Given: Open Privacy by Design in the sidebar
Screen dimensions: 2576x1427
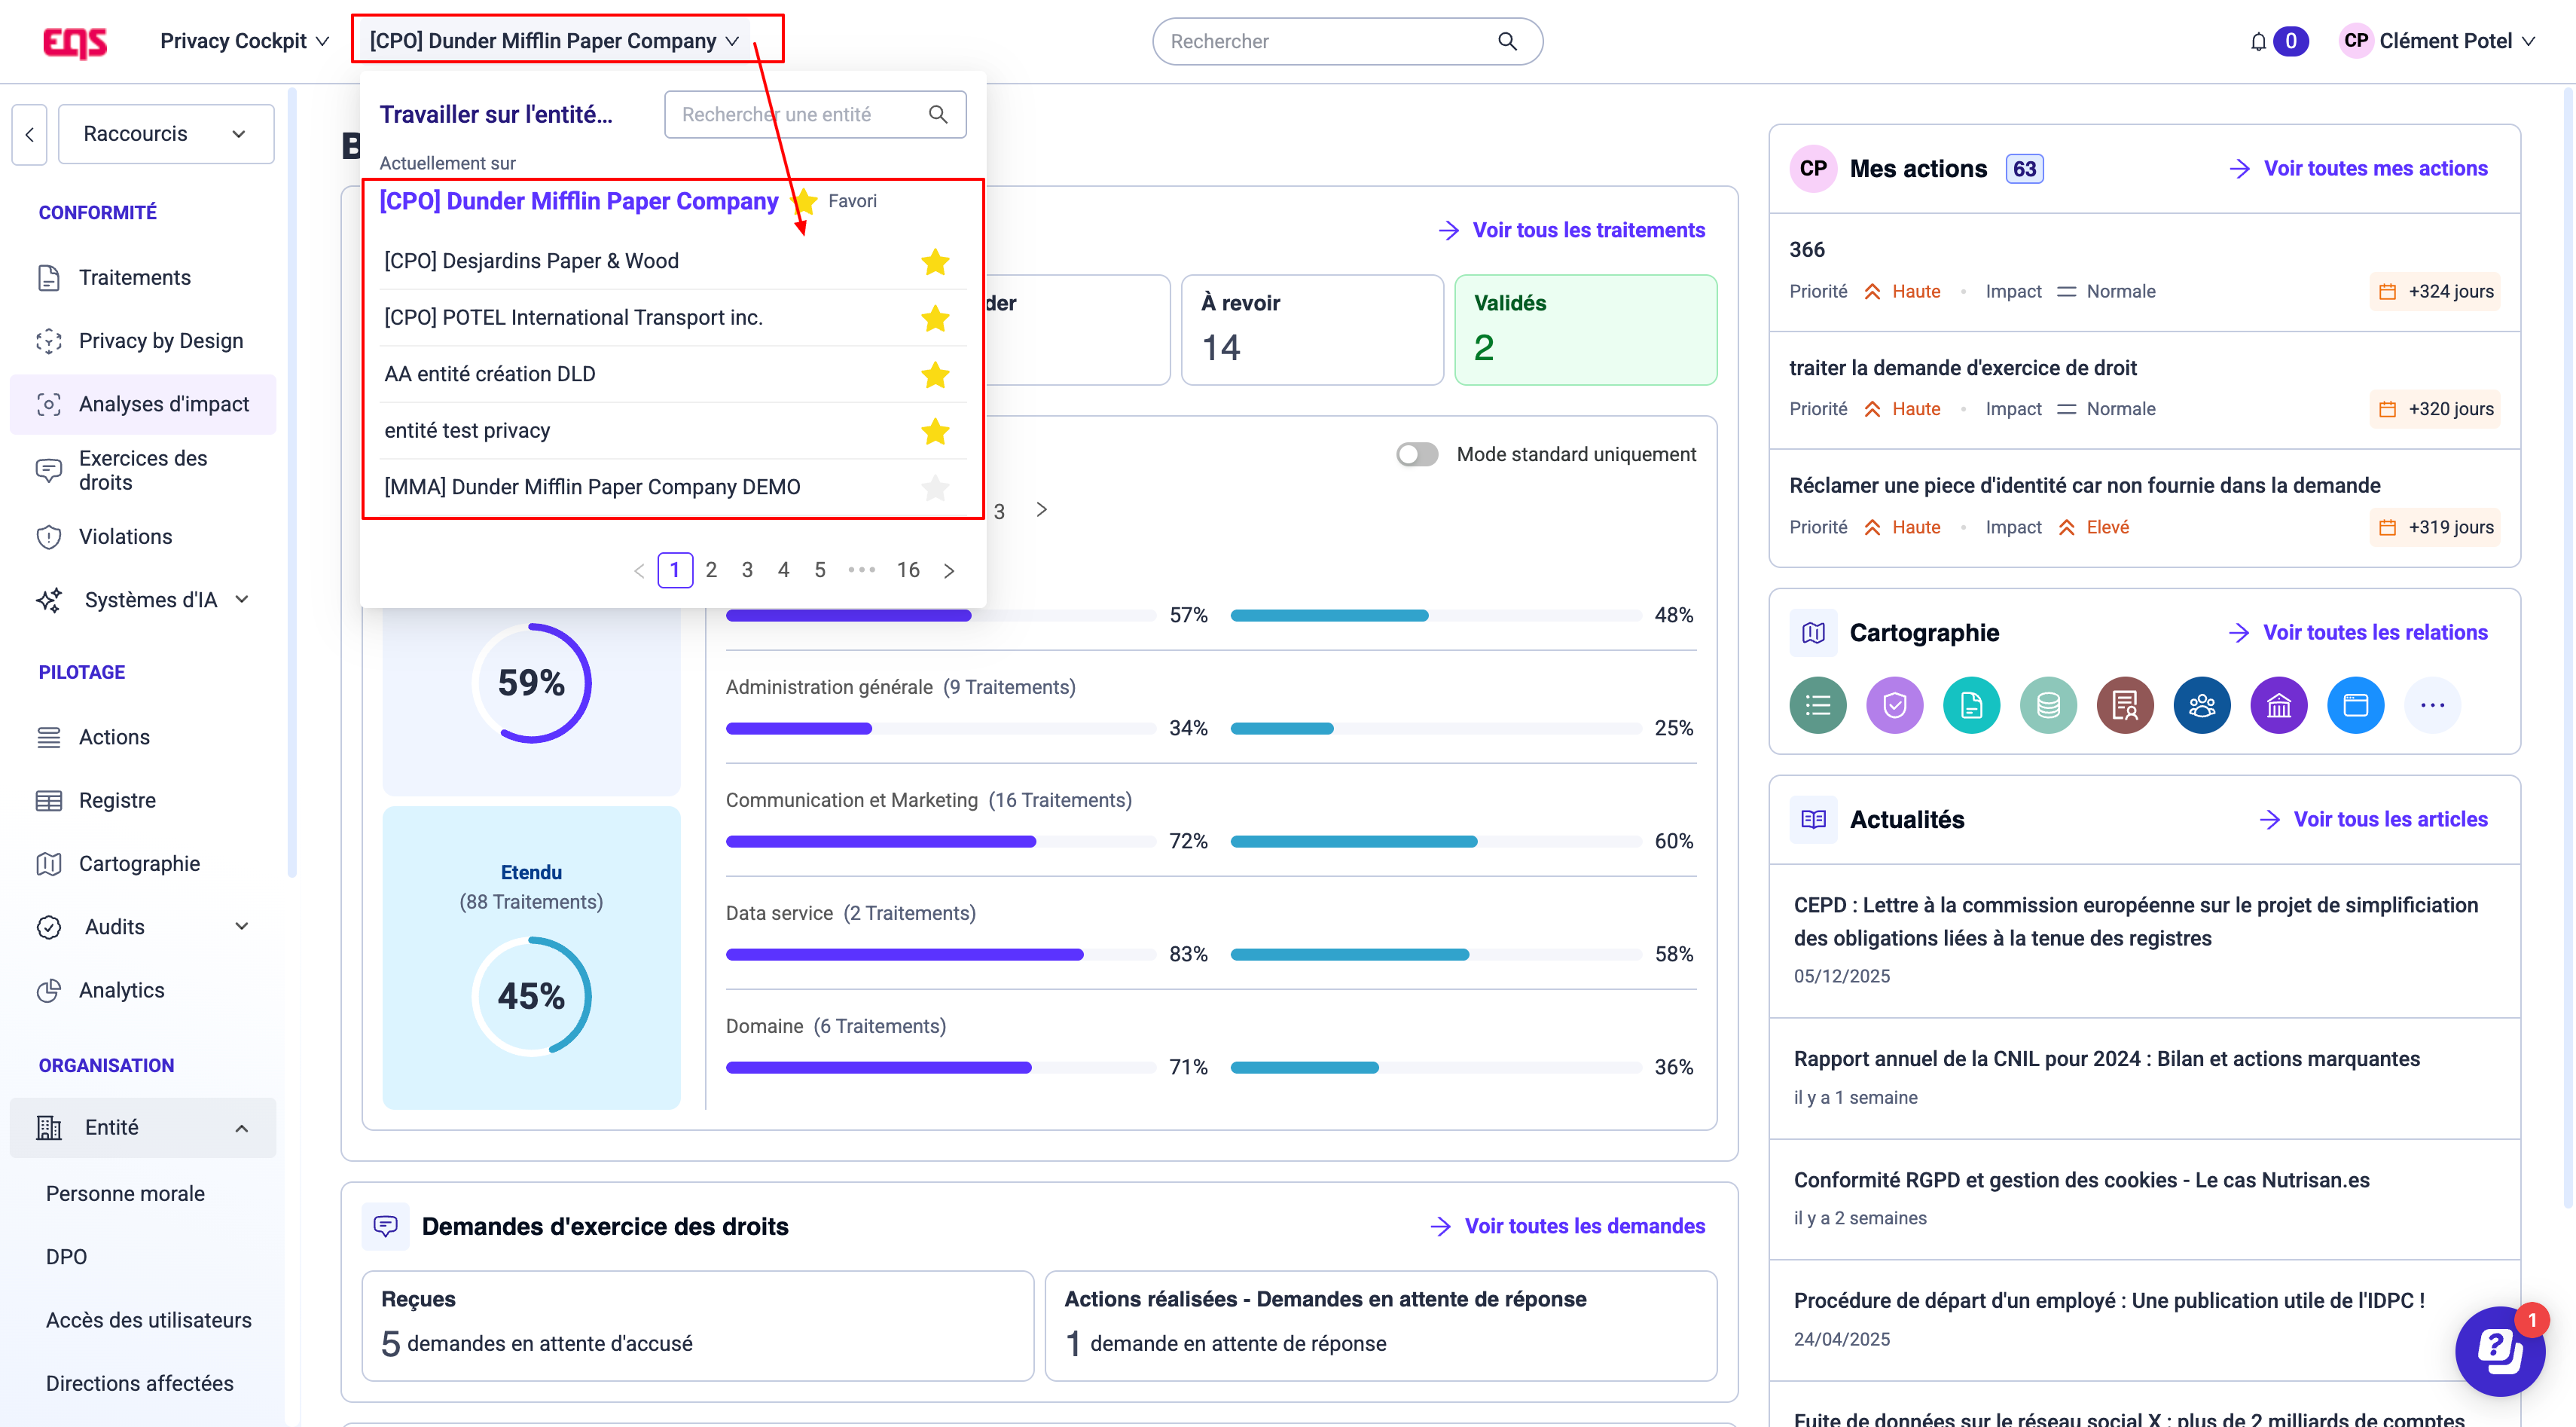Looking at the screenshot, I should click(143, 341).
